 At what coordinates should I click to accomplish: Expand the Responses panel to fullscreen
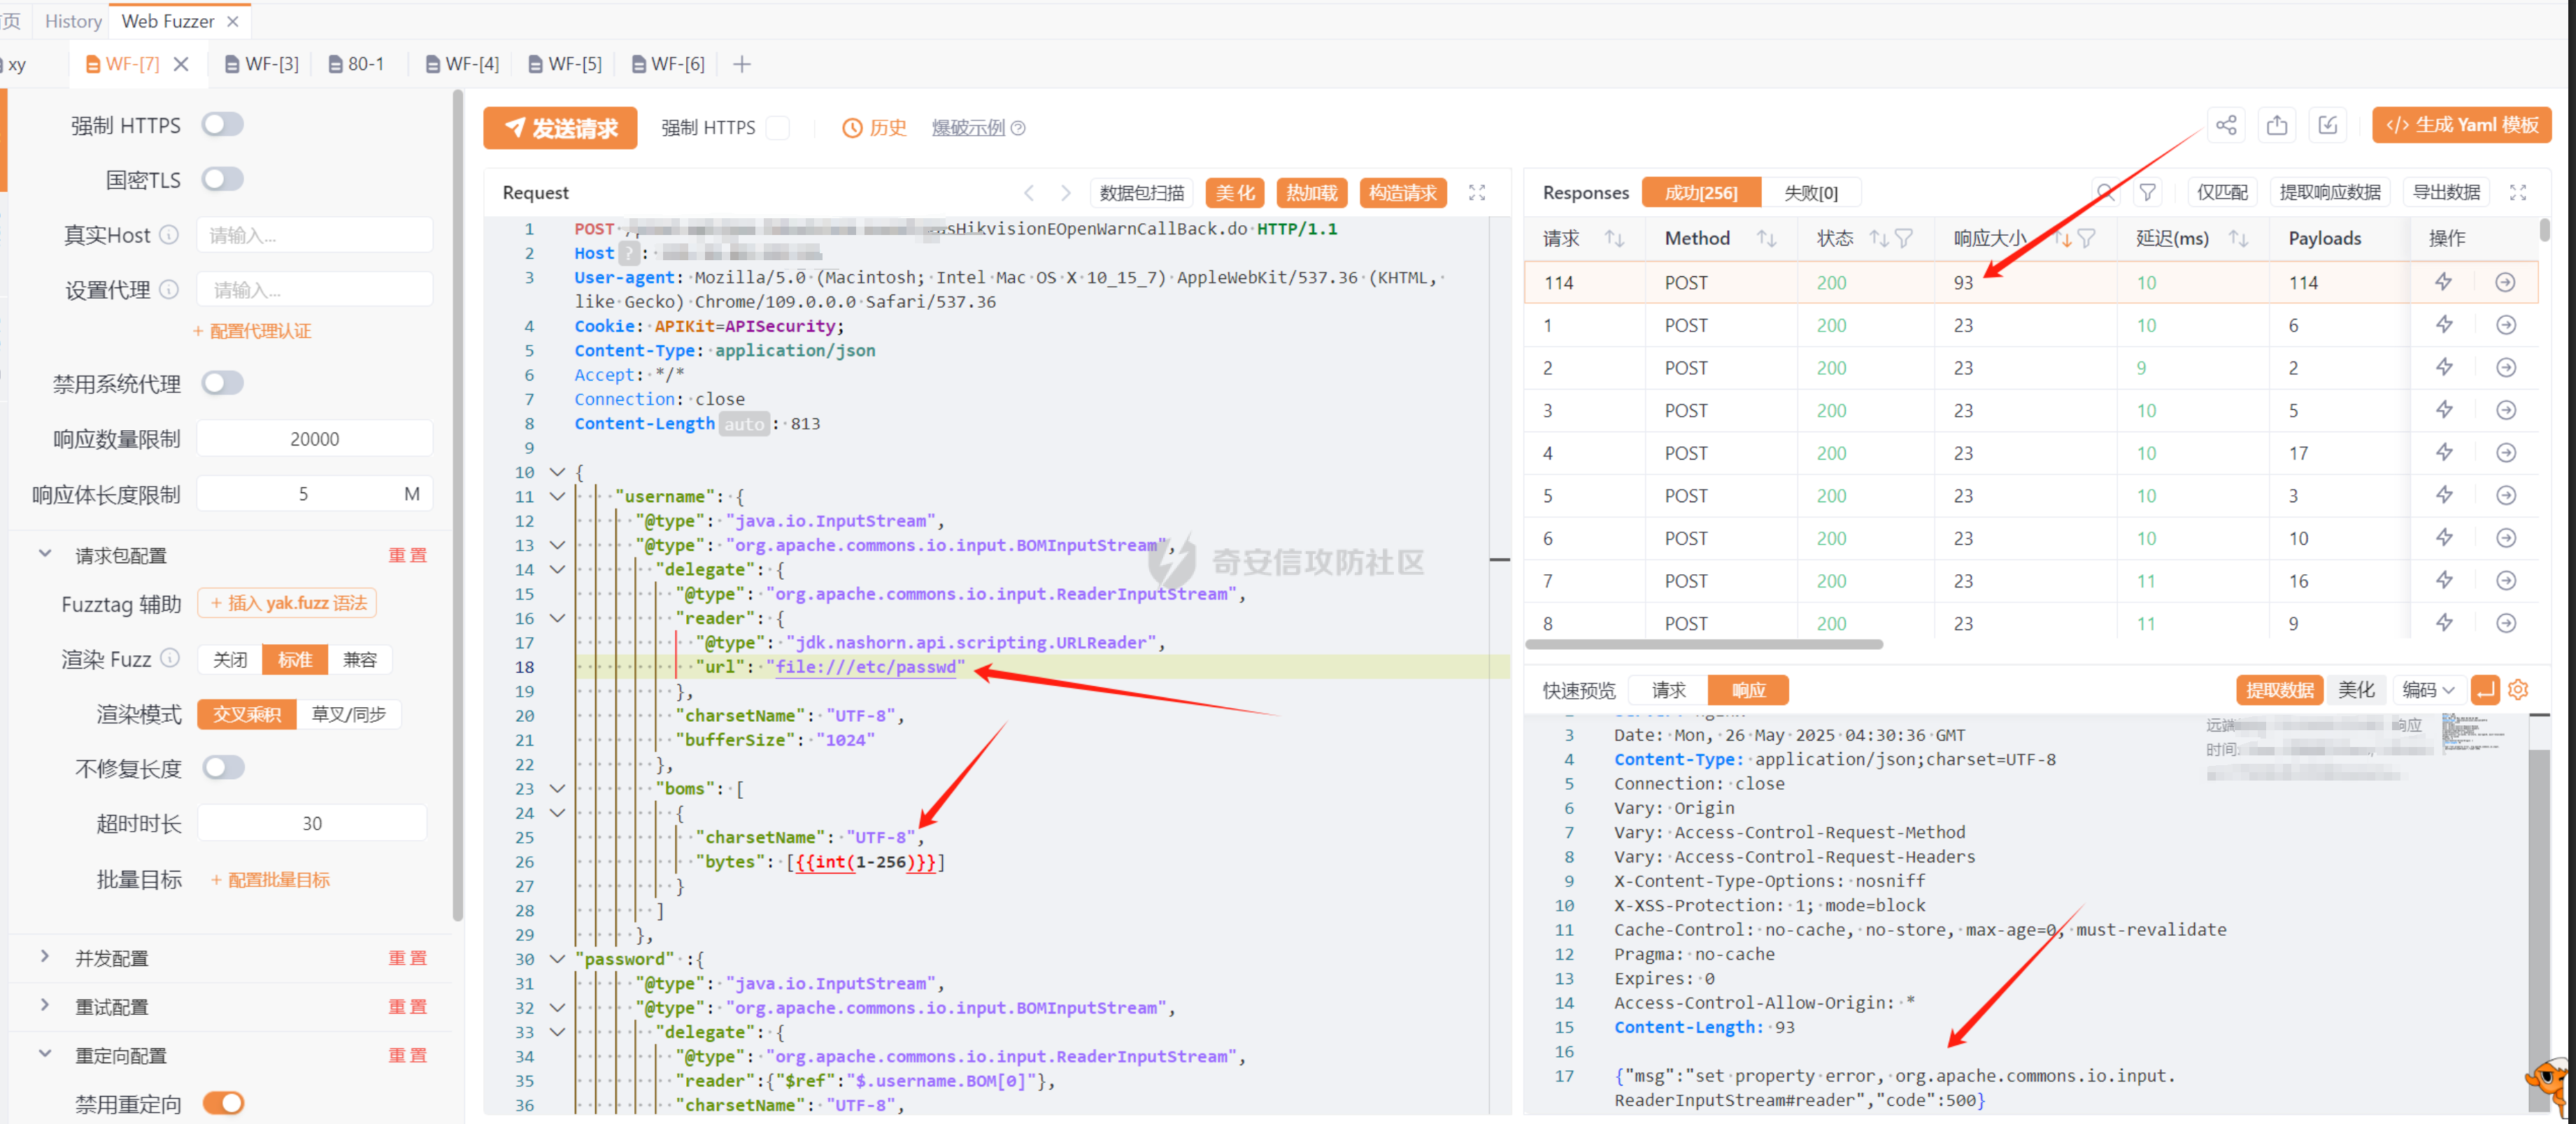click(2518, 193)
